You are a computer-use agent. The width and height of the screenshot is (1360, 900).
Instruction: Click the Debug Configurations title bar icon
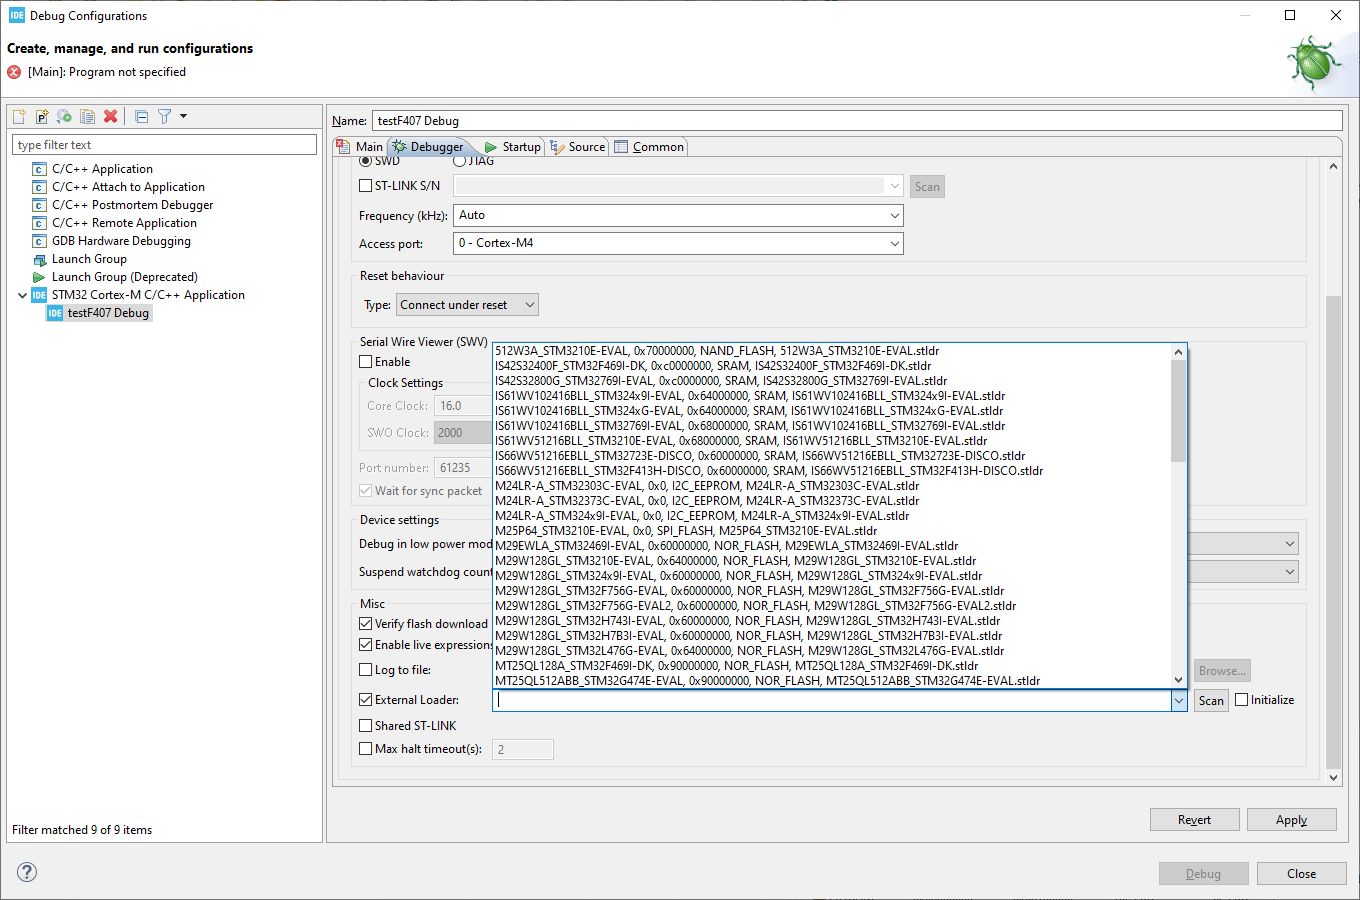coord(16,15)
